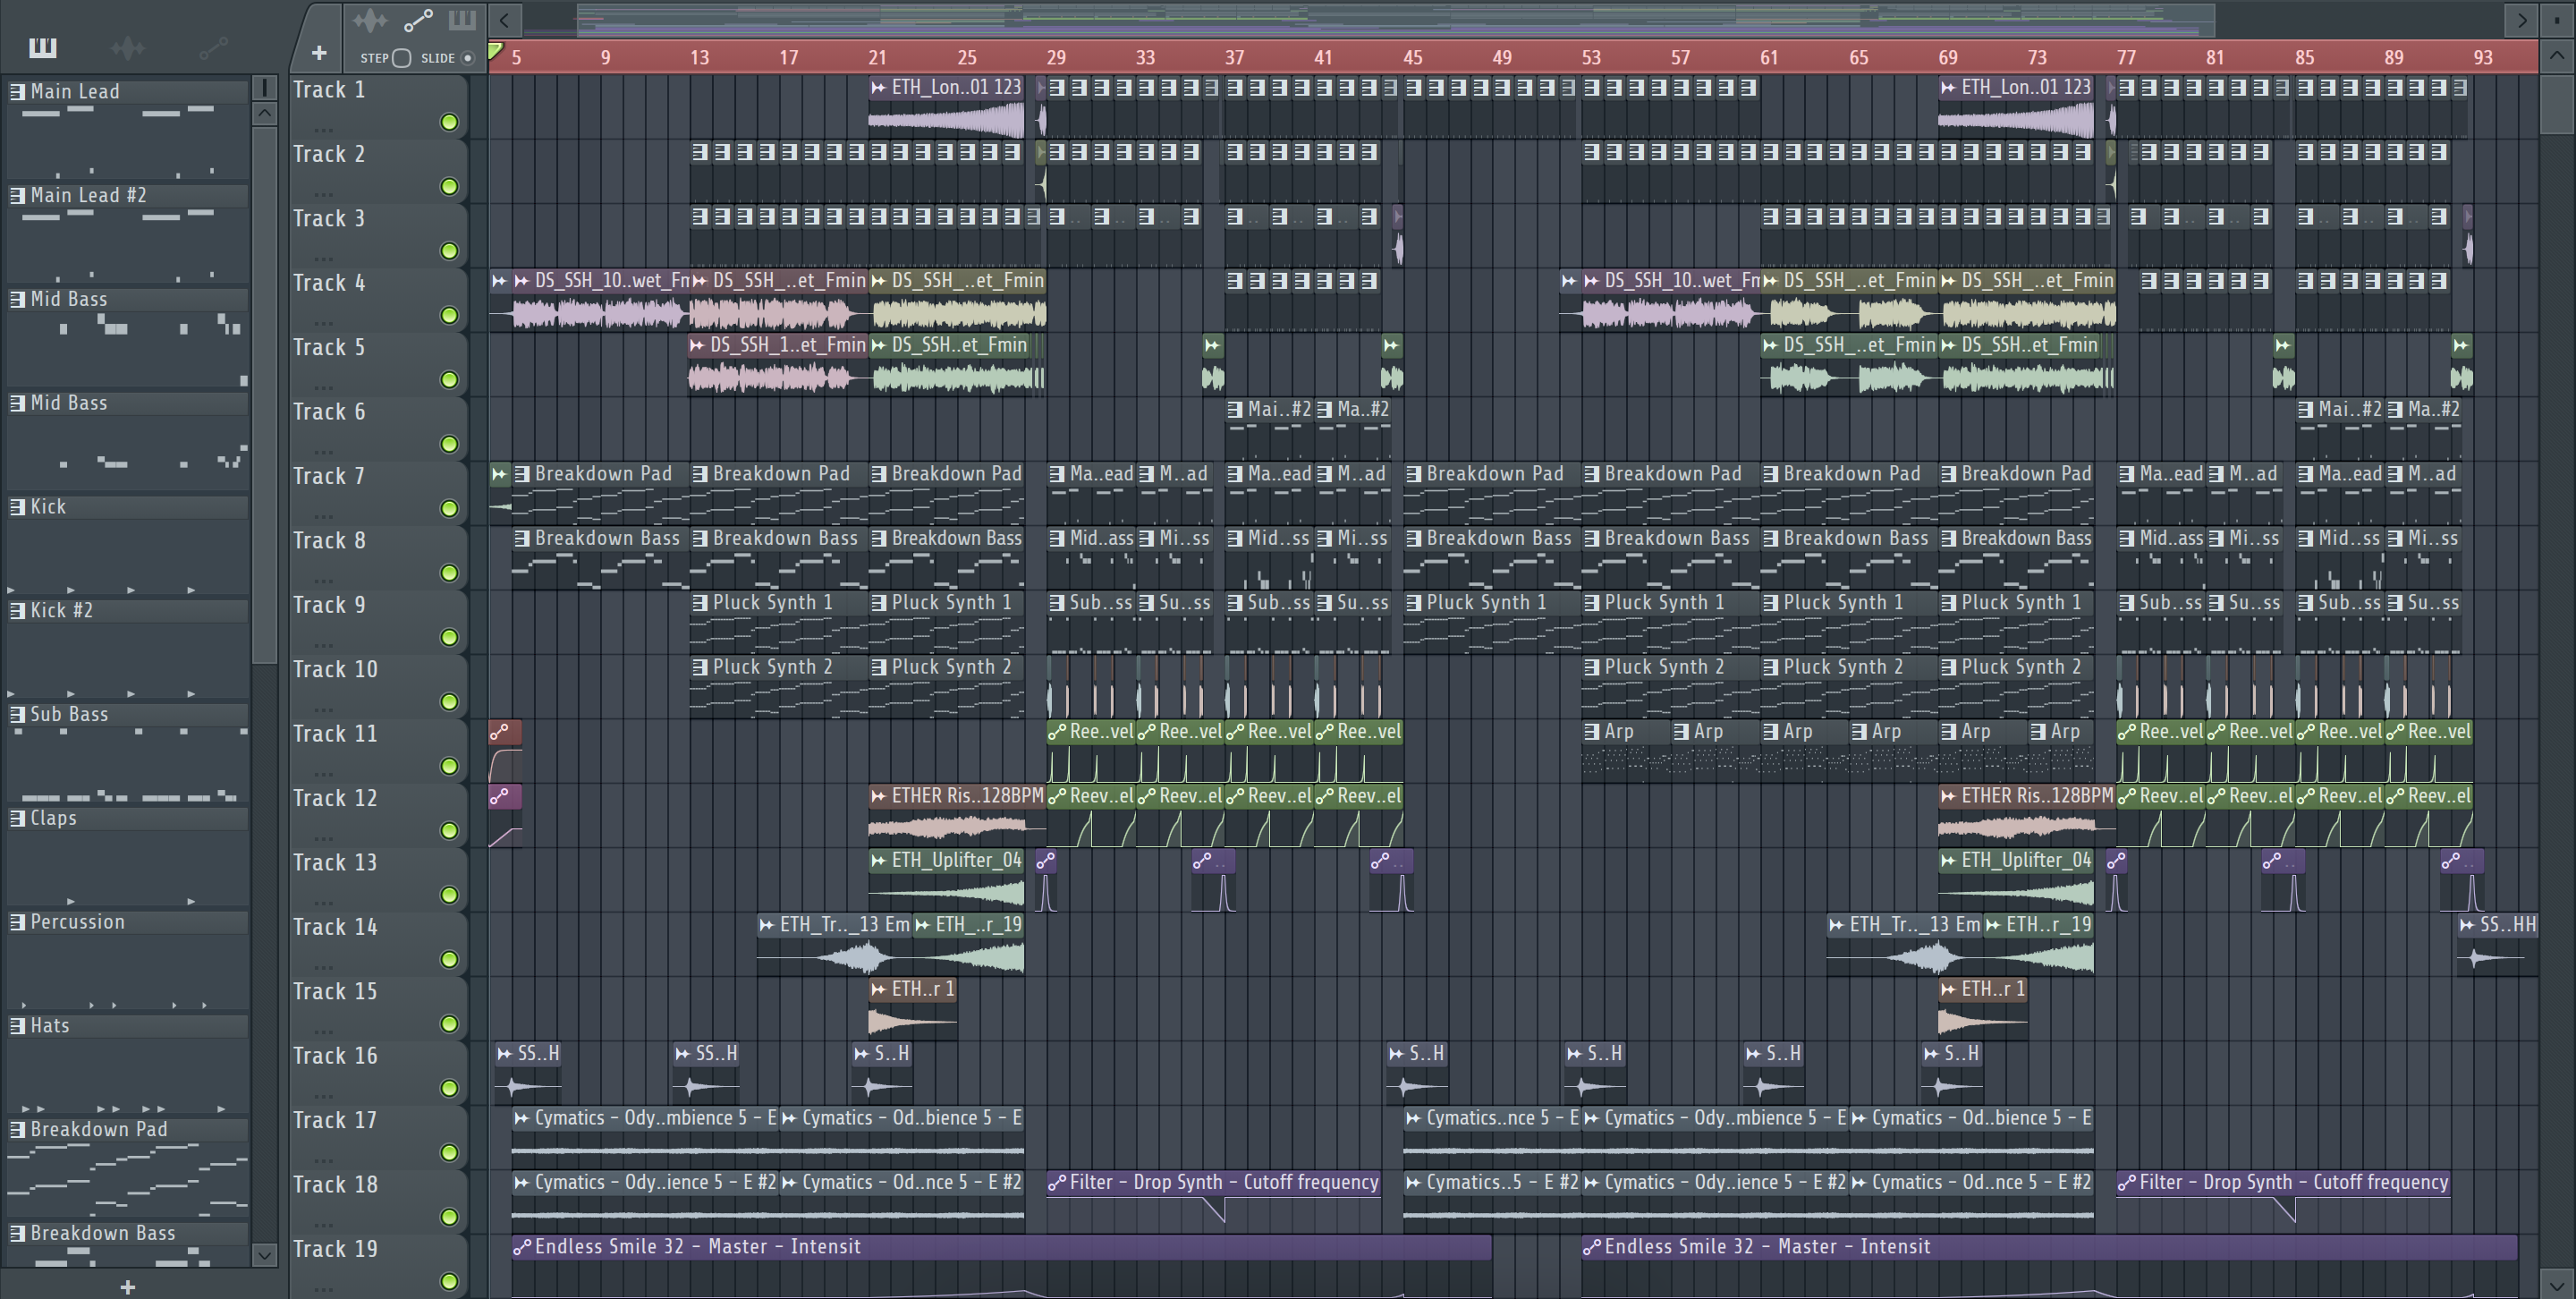The width and height of the screenshot is (2576, 1299).
Task: Mute Track 16 with its green LED
Action: coord(449,1088)
